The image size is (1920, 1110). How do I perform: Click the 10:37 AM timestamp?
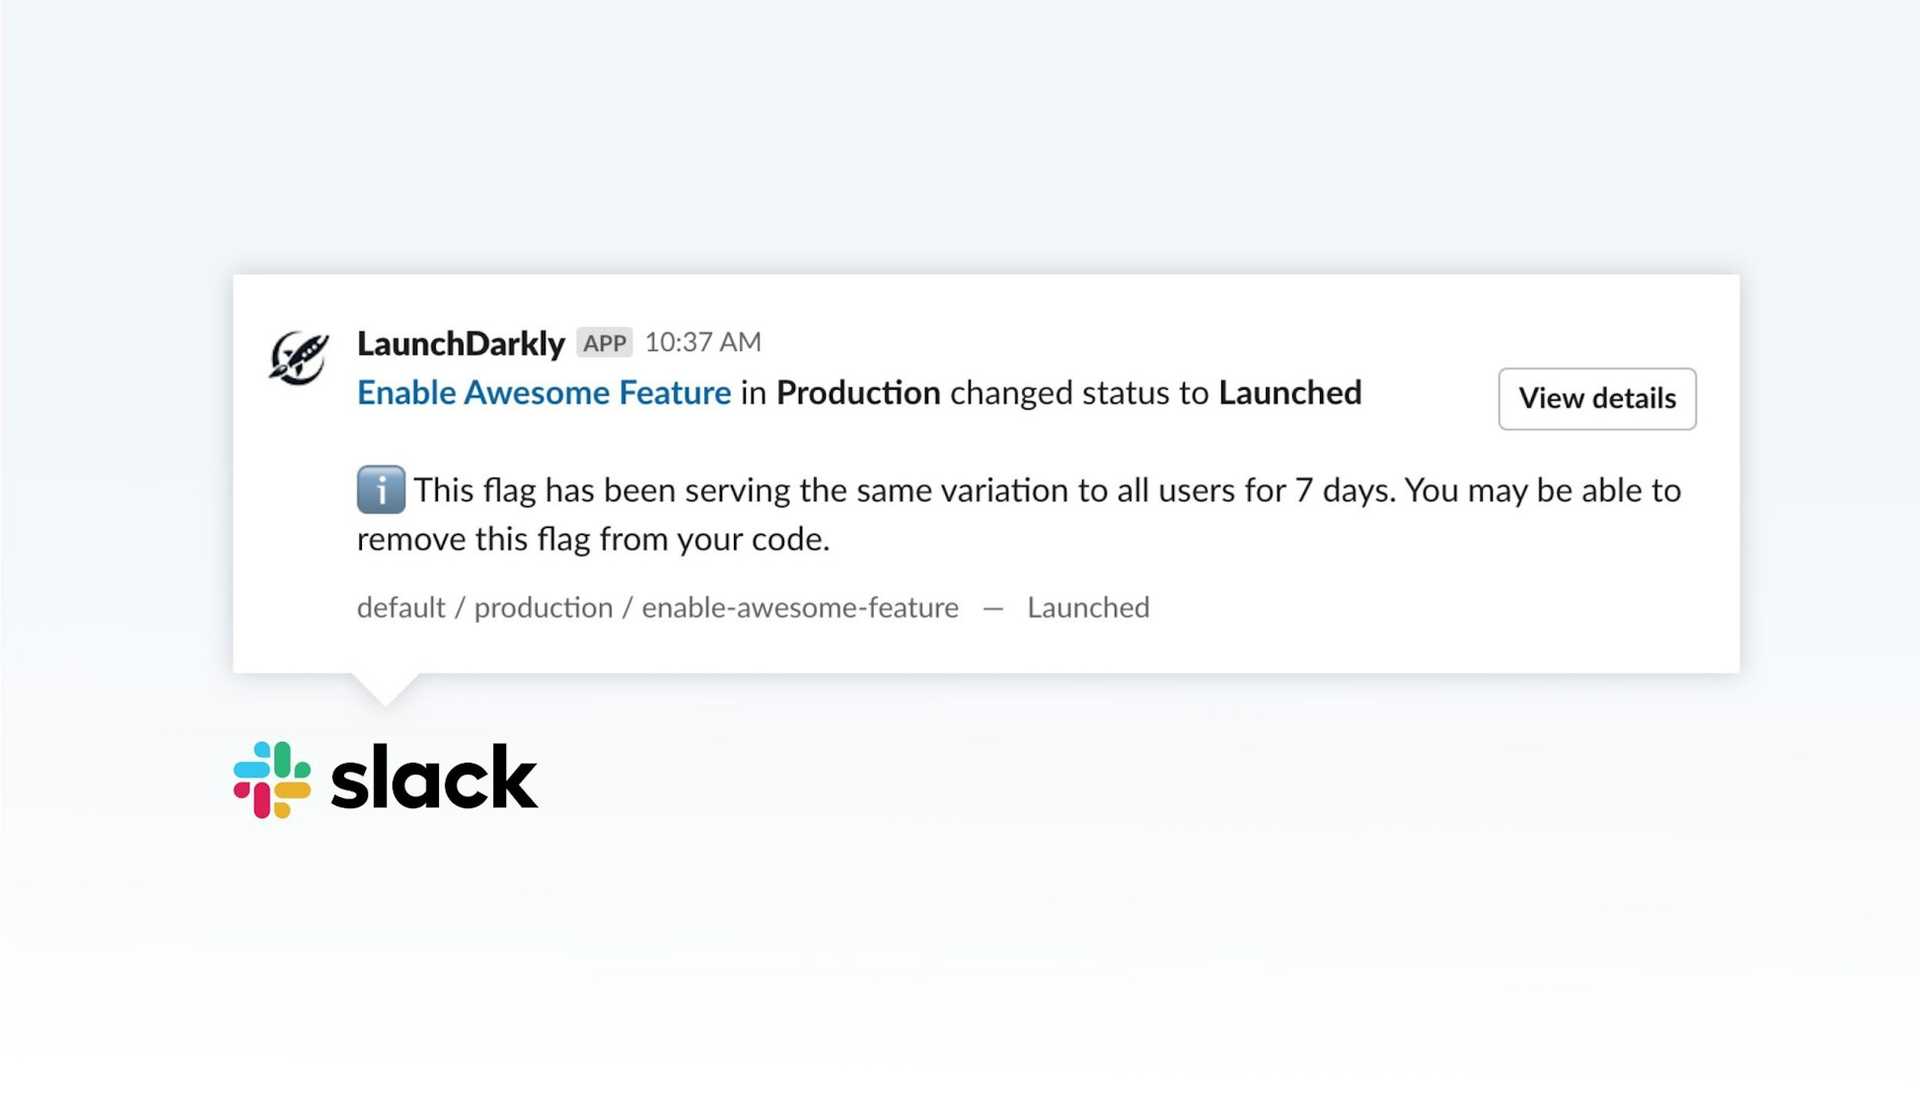pyautogui.click(x=703, y=342)
